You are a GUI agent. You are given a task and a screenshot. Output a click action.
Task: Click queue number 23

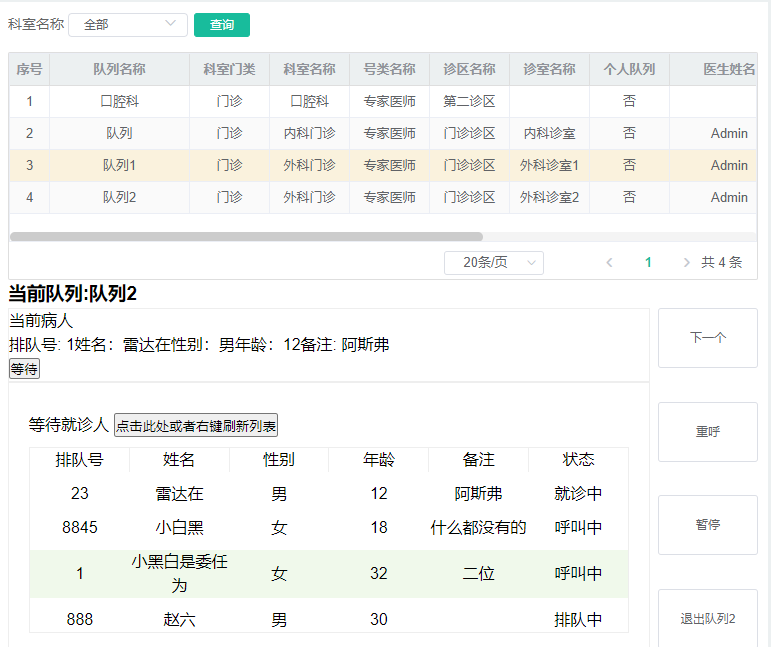pos(80,494)
